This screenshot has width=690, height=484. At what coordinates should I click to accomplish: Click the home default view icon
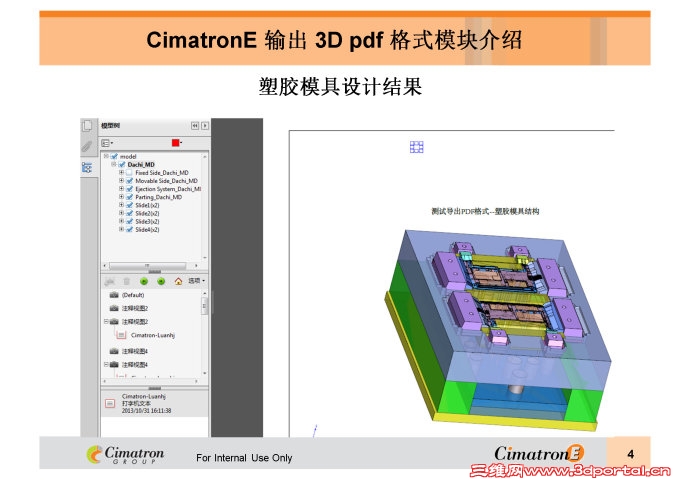pyautogui.click(x=178, y=281)
